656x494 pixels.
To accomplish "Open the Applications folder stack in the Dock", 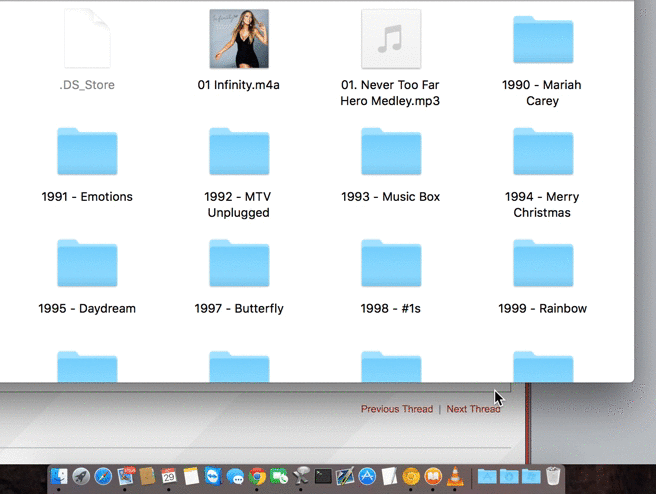I will coord(487,476).
